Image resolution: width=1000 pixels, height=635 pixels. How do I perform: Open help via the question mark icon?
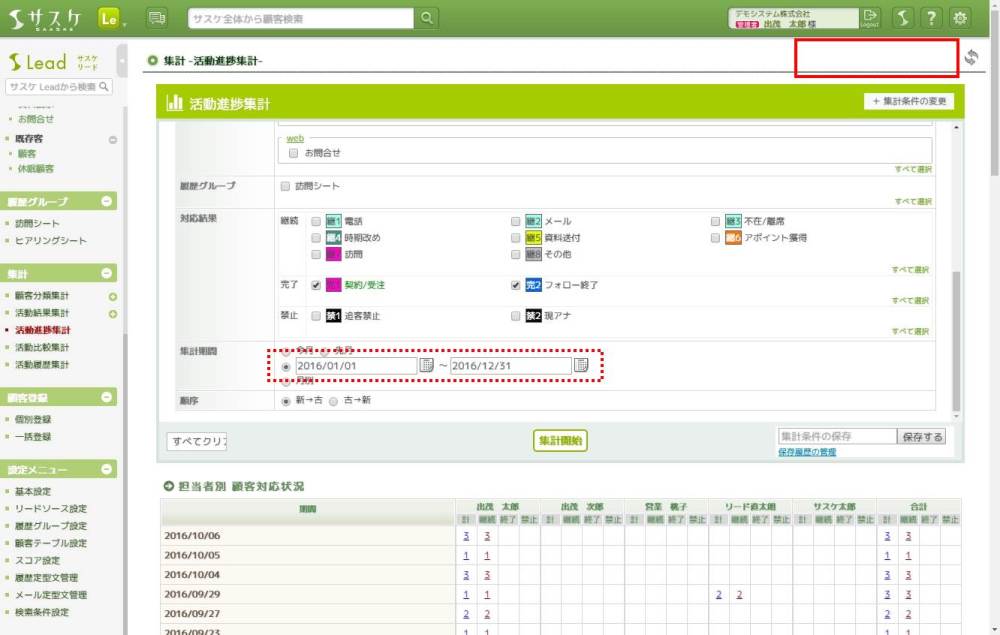(931, 18)
